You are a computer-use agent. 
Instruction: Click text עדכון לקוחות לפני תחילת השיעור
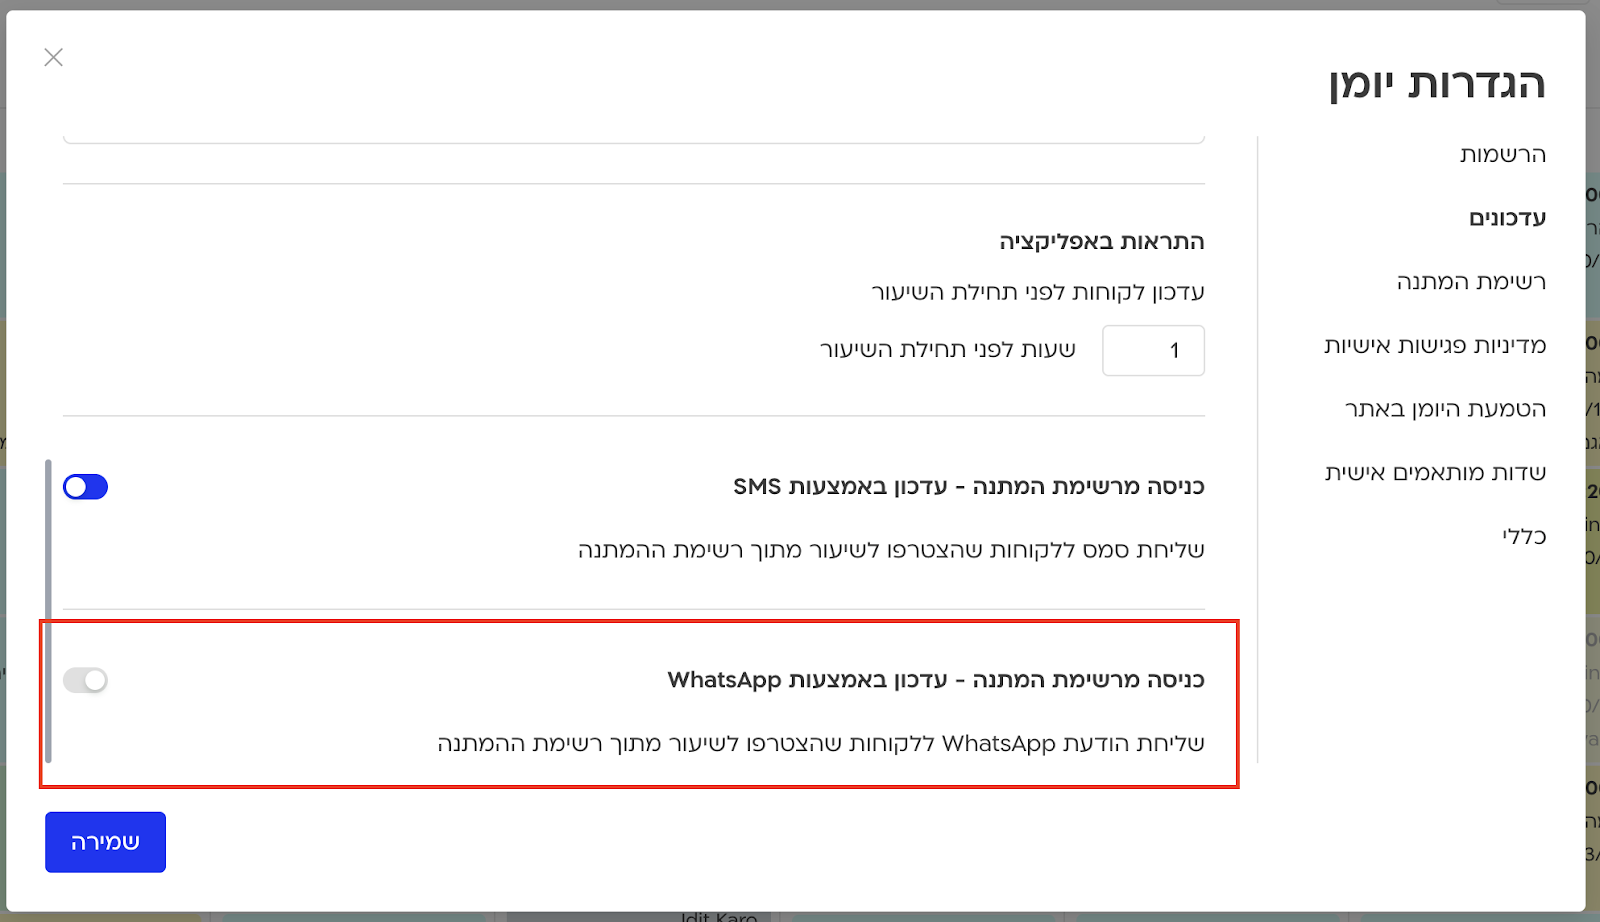1038,292
